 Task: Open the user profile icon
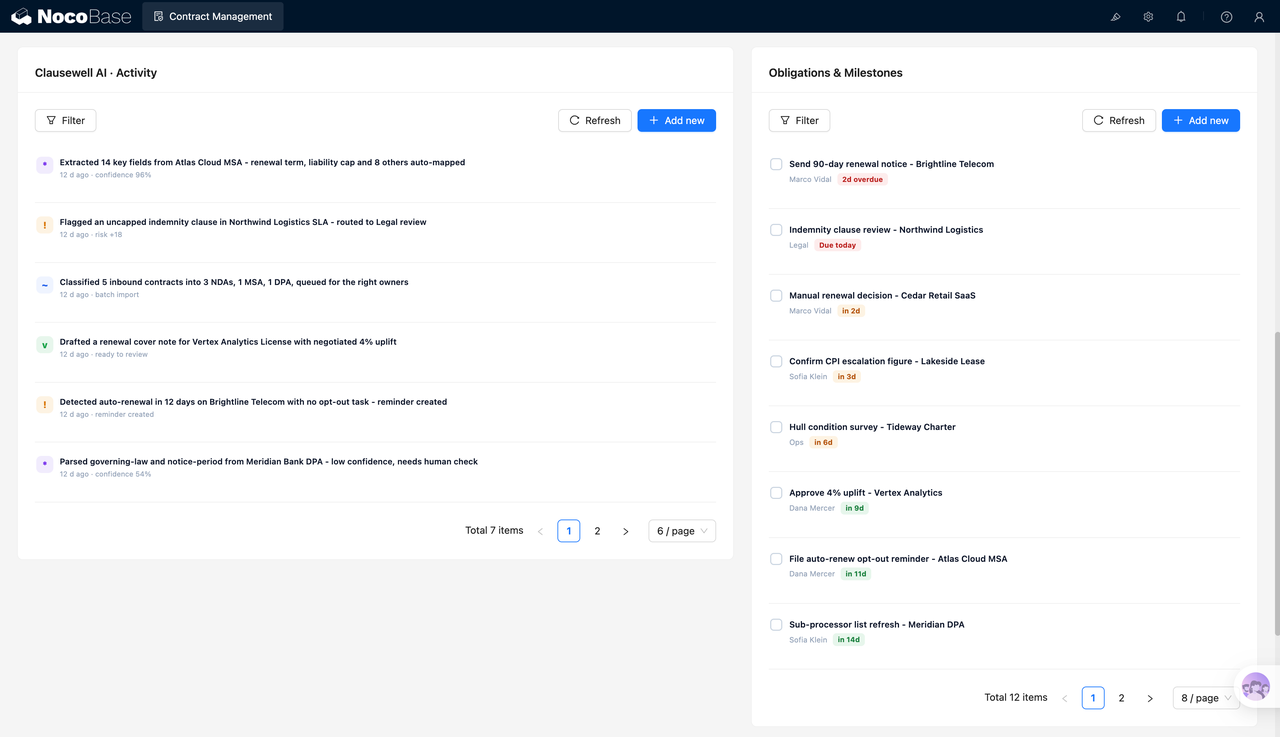pyautogui.click(x=1259, y=17)
